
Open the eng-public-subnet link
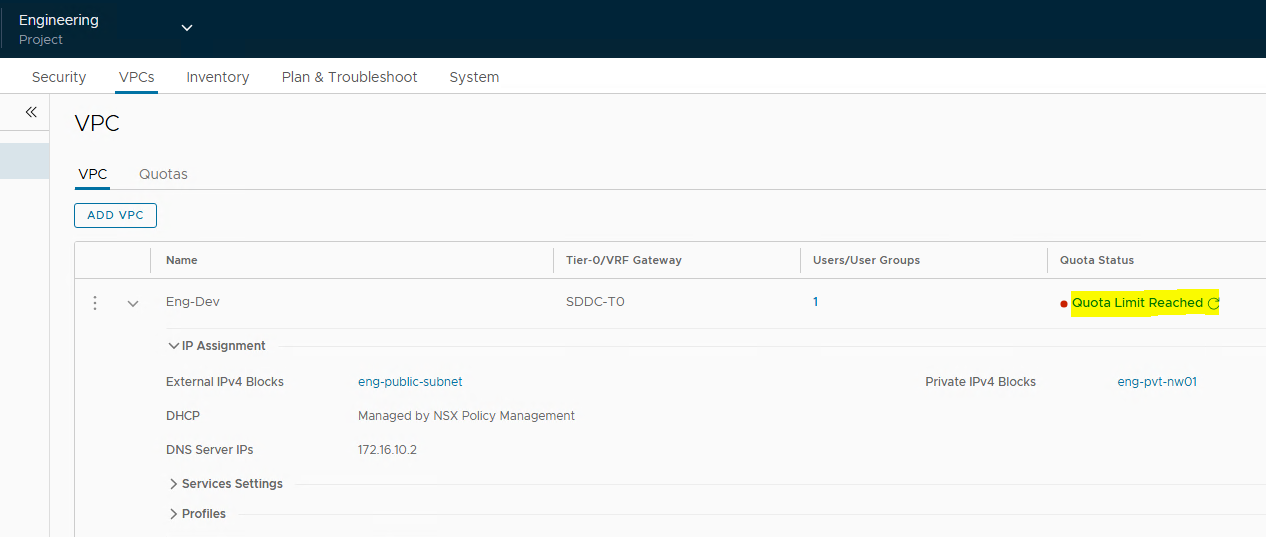pos(410,382)
